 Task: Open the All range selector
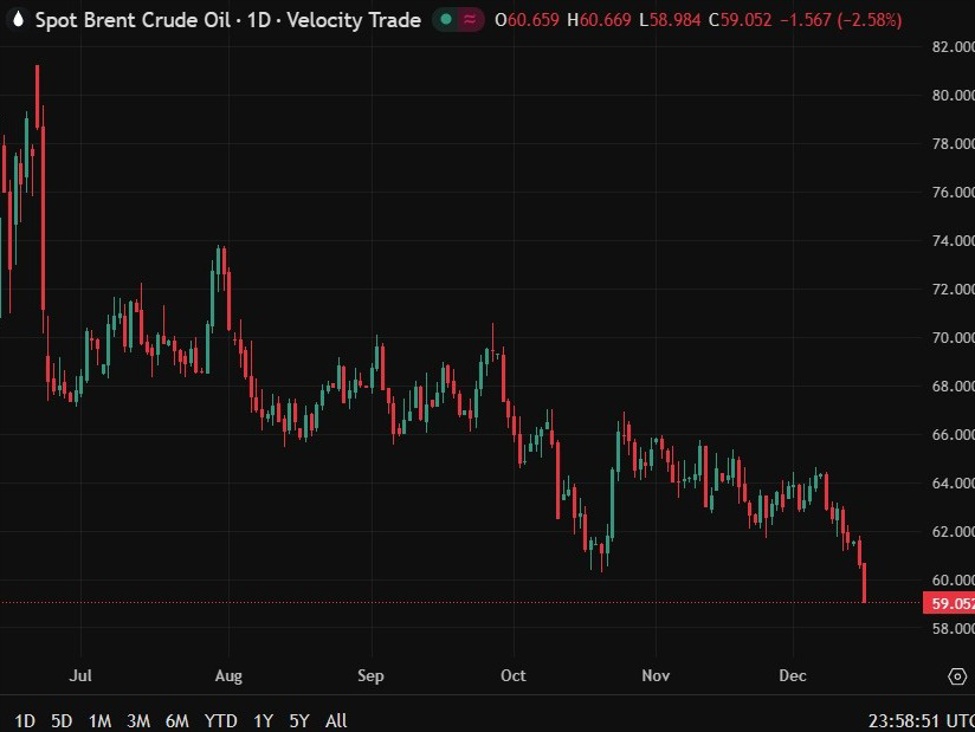(336, 720)
